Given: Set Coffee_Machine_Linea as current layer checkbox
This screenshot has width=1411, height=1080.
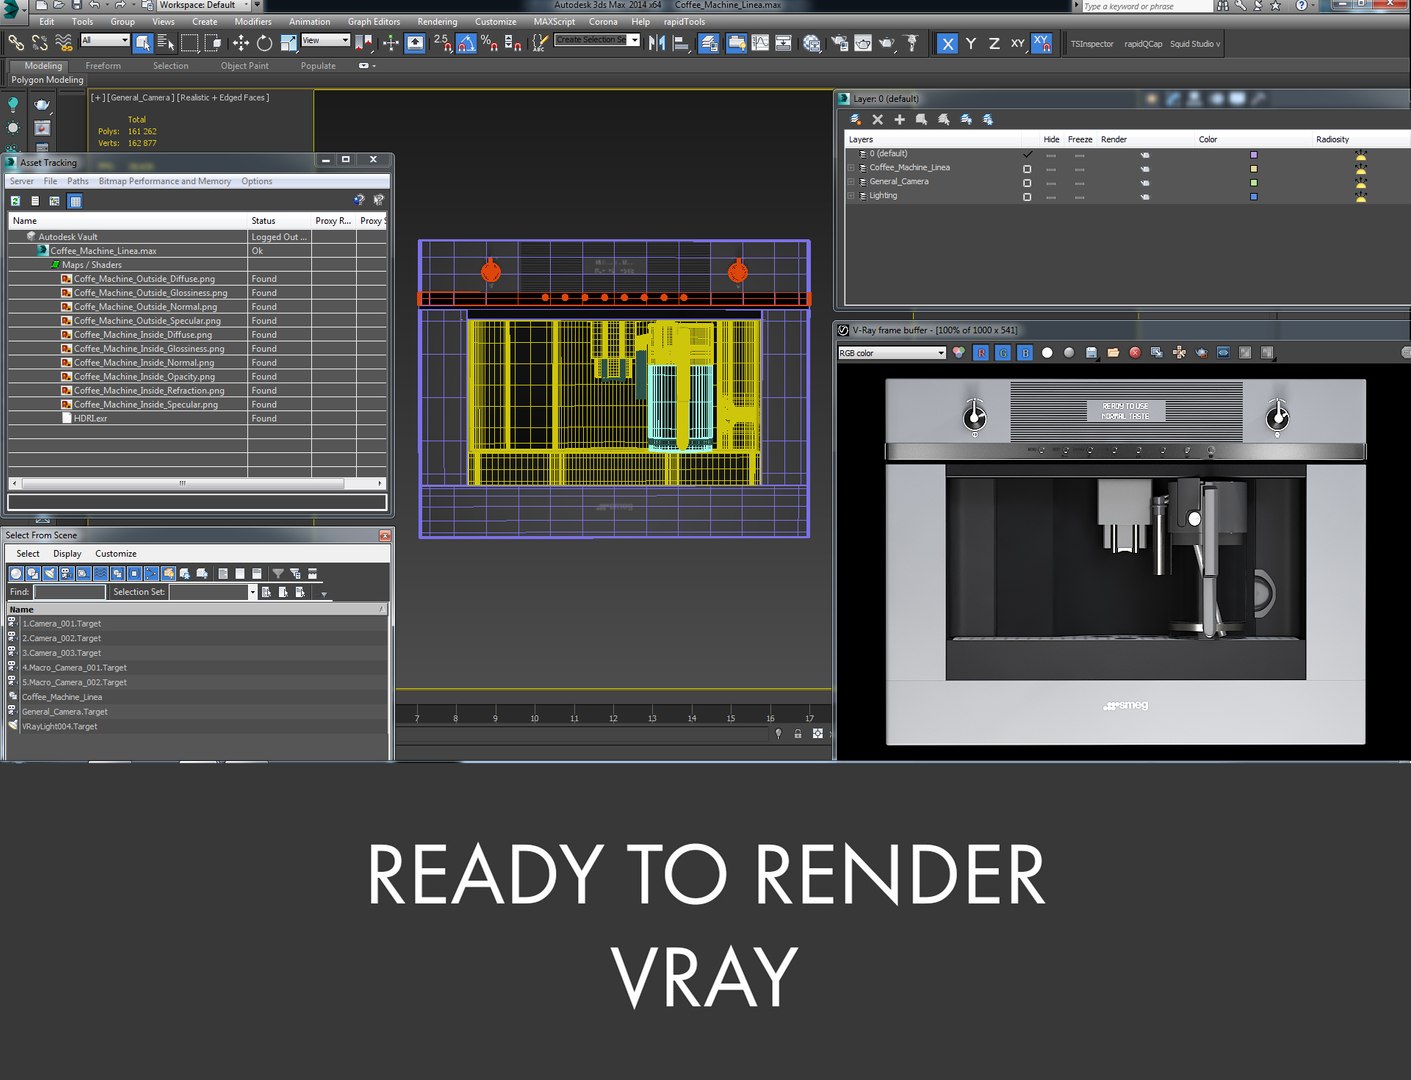Looking at the screenshot, I should (x=1027, y=169).
